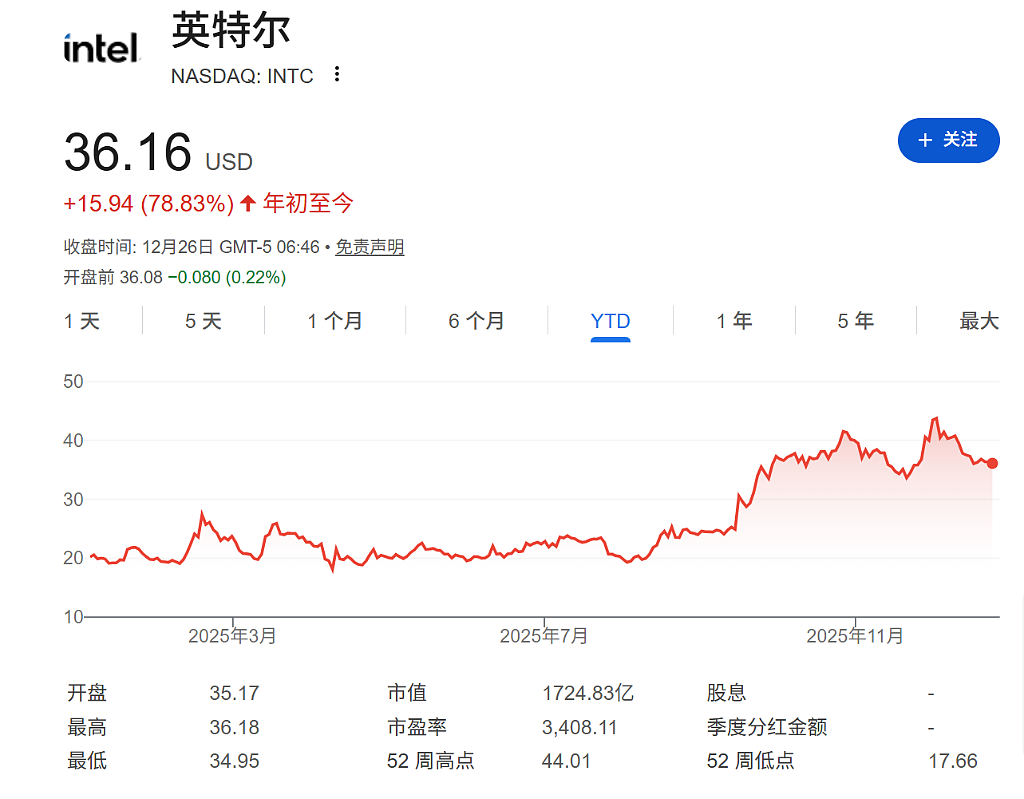Click the 36.16 price value
The image size is (1024, 799).
pos(128,152)
